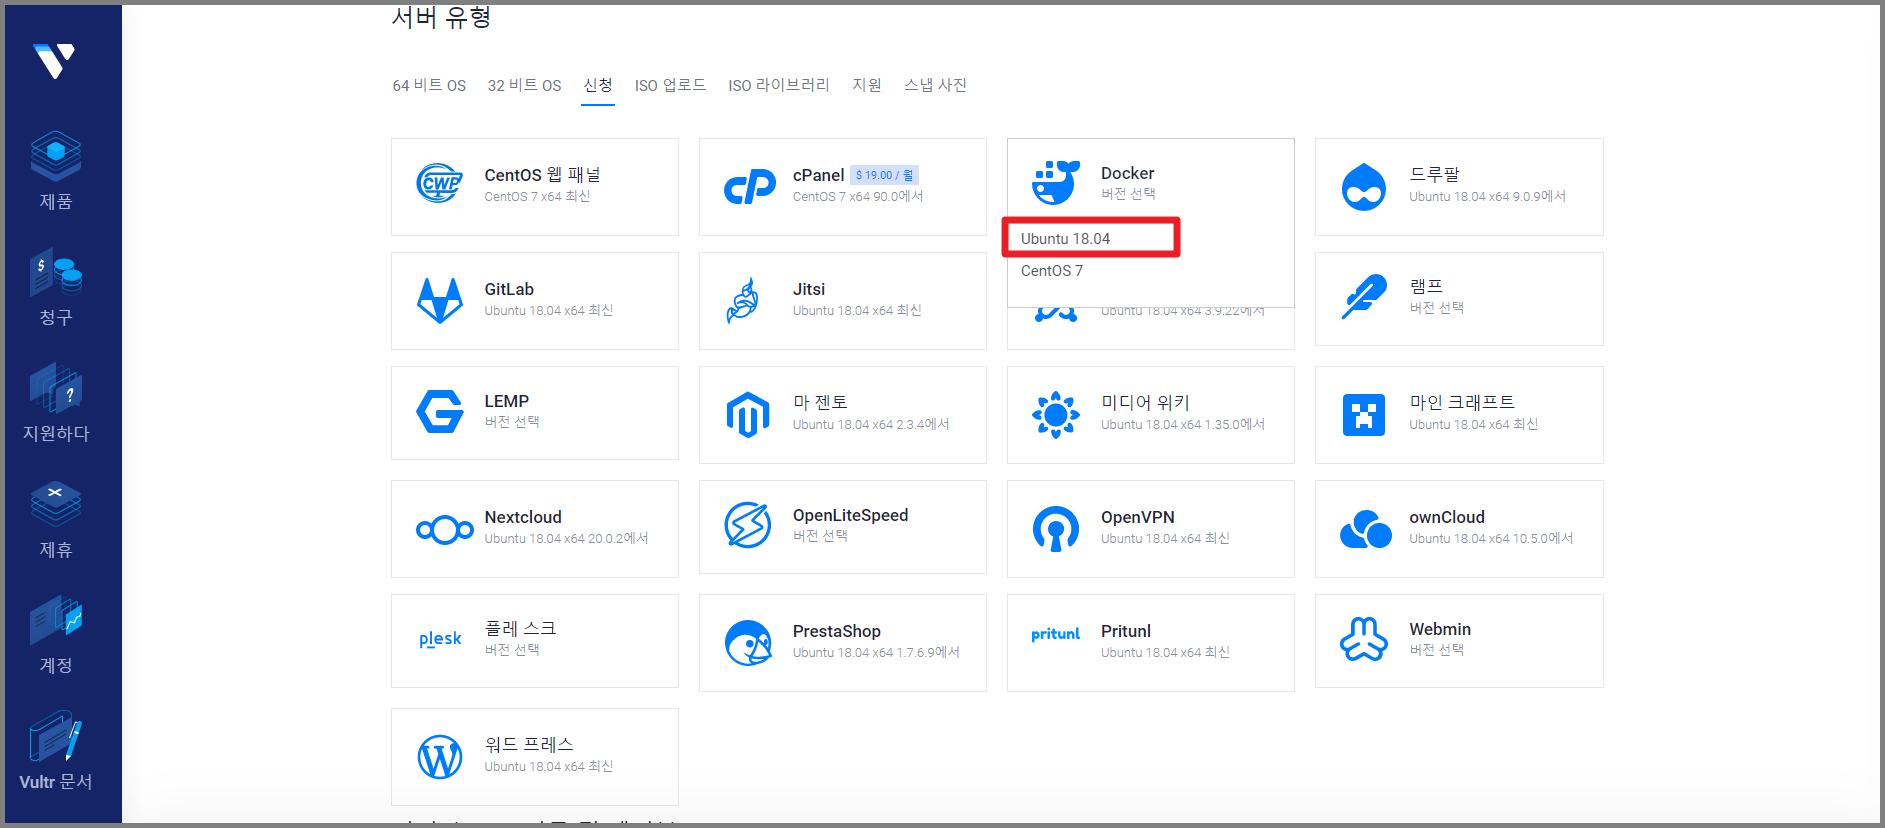Switch to the 32 비트 OS tab

[524, 85]
